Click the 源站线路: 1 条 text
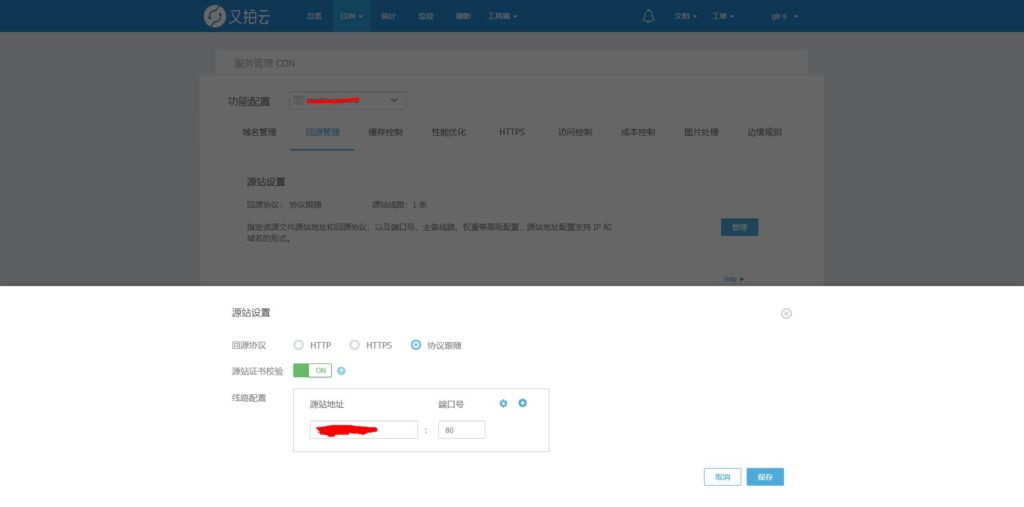Screen dimensions: 1024x507 400,204
